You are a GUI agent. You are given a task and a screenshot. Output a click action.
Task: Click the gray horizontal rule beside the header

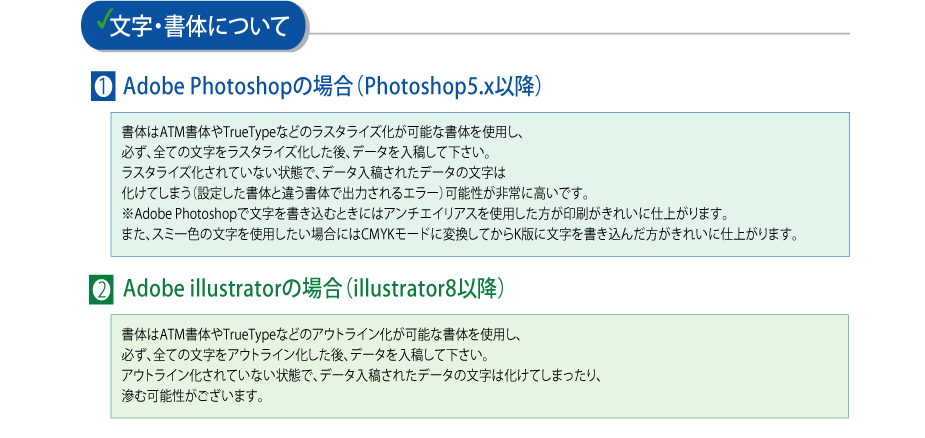pyautogui.click(x=578, y=34)
